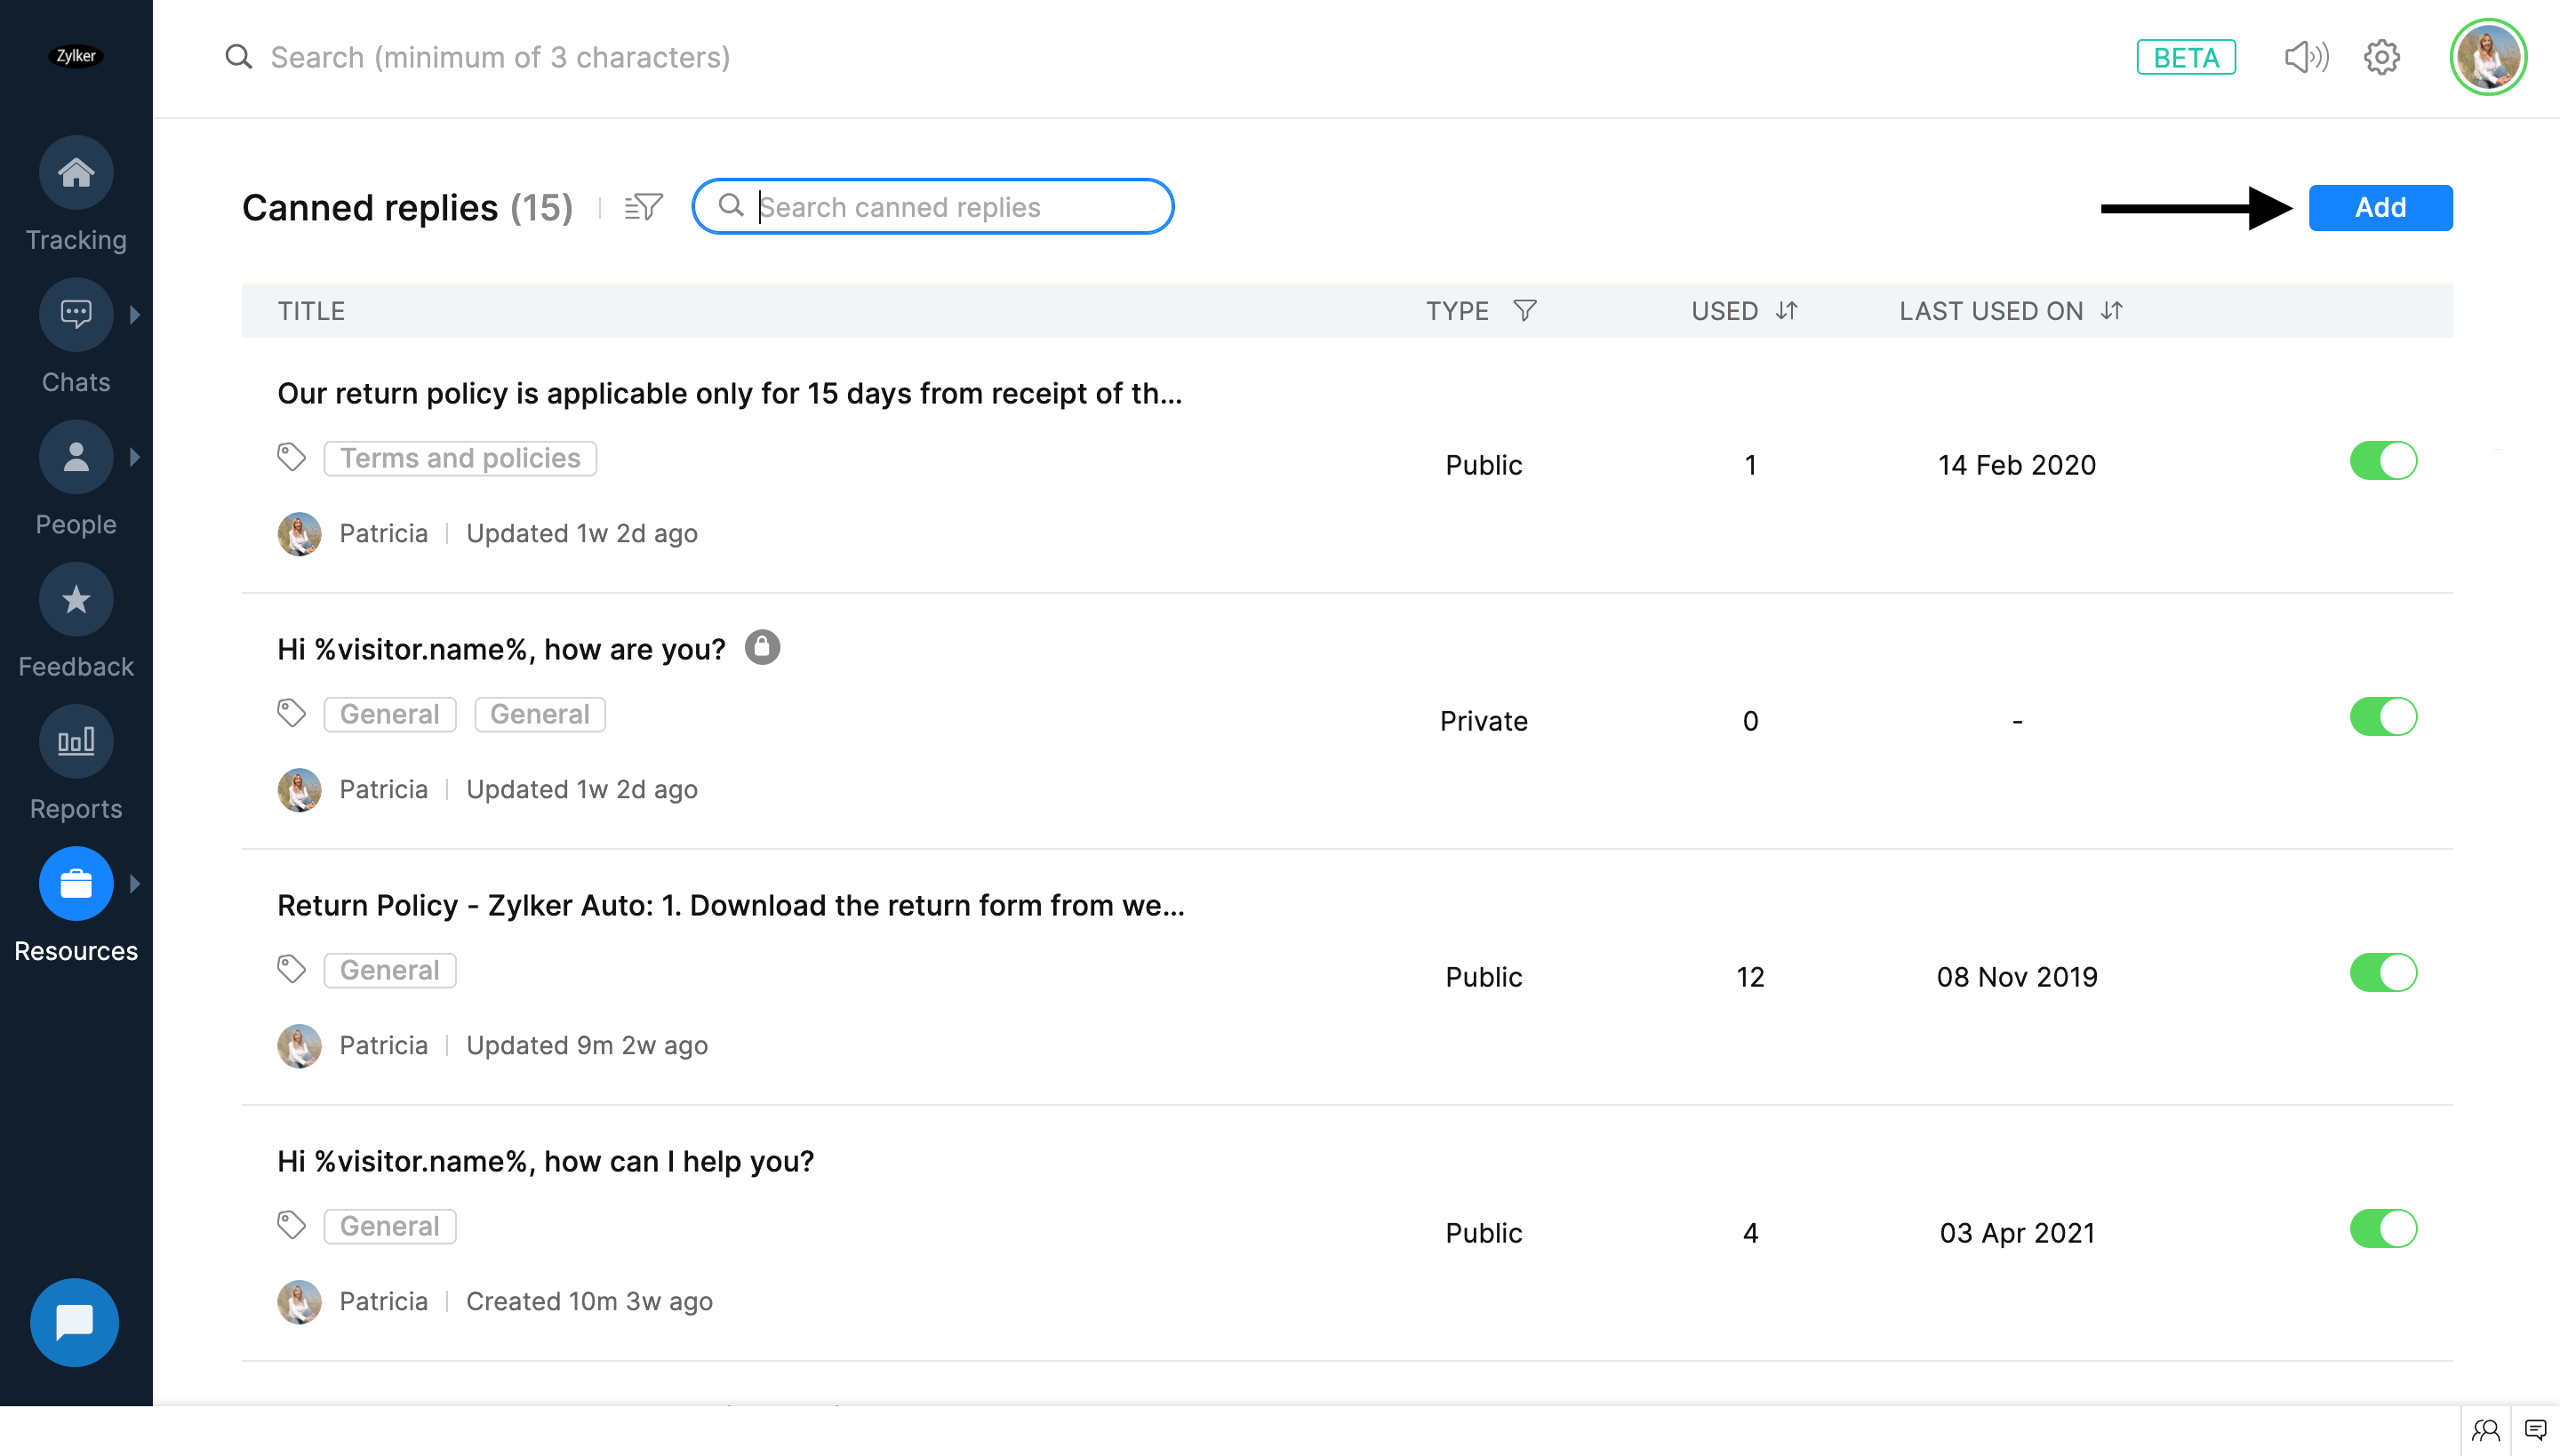
Task: Open the Return Policy - Zylker Auto reply
Action: pyautogui.click(x=730, y=905)
